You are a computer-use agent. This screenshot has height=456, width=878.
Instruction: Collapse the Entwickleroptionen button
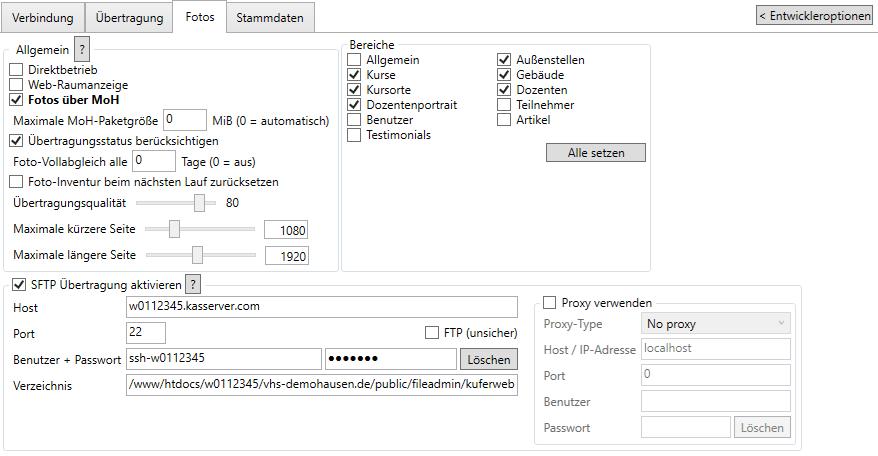point(814,16)
